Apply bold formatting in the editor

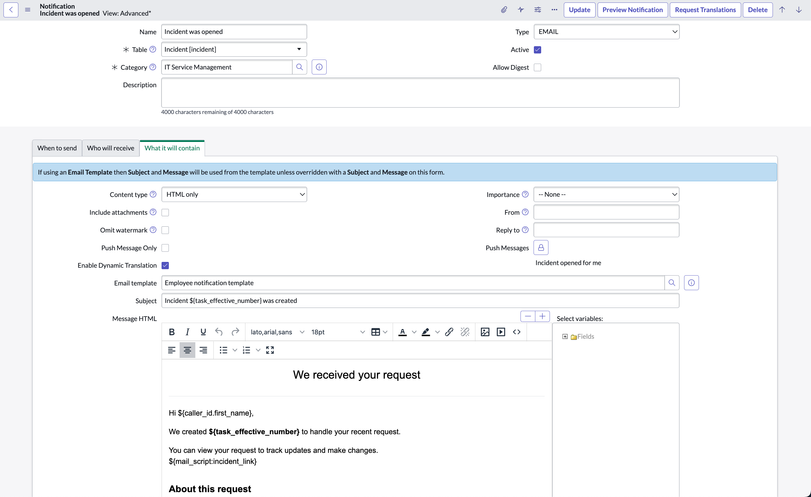[172, 332]
